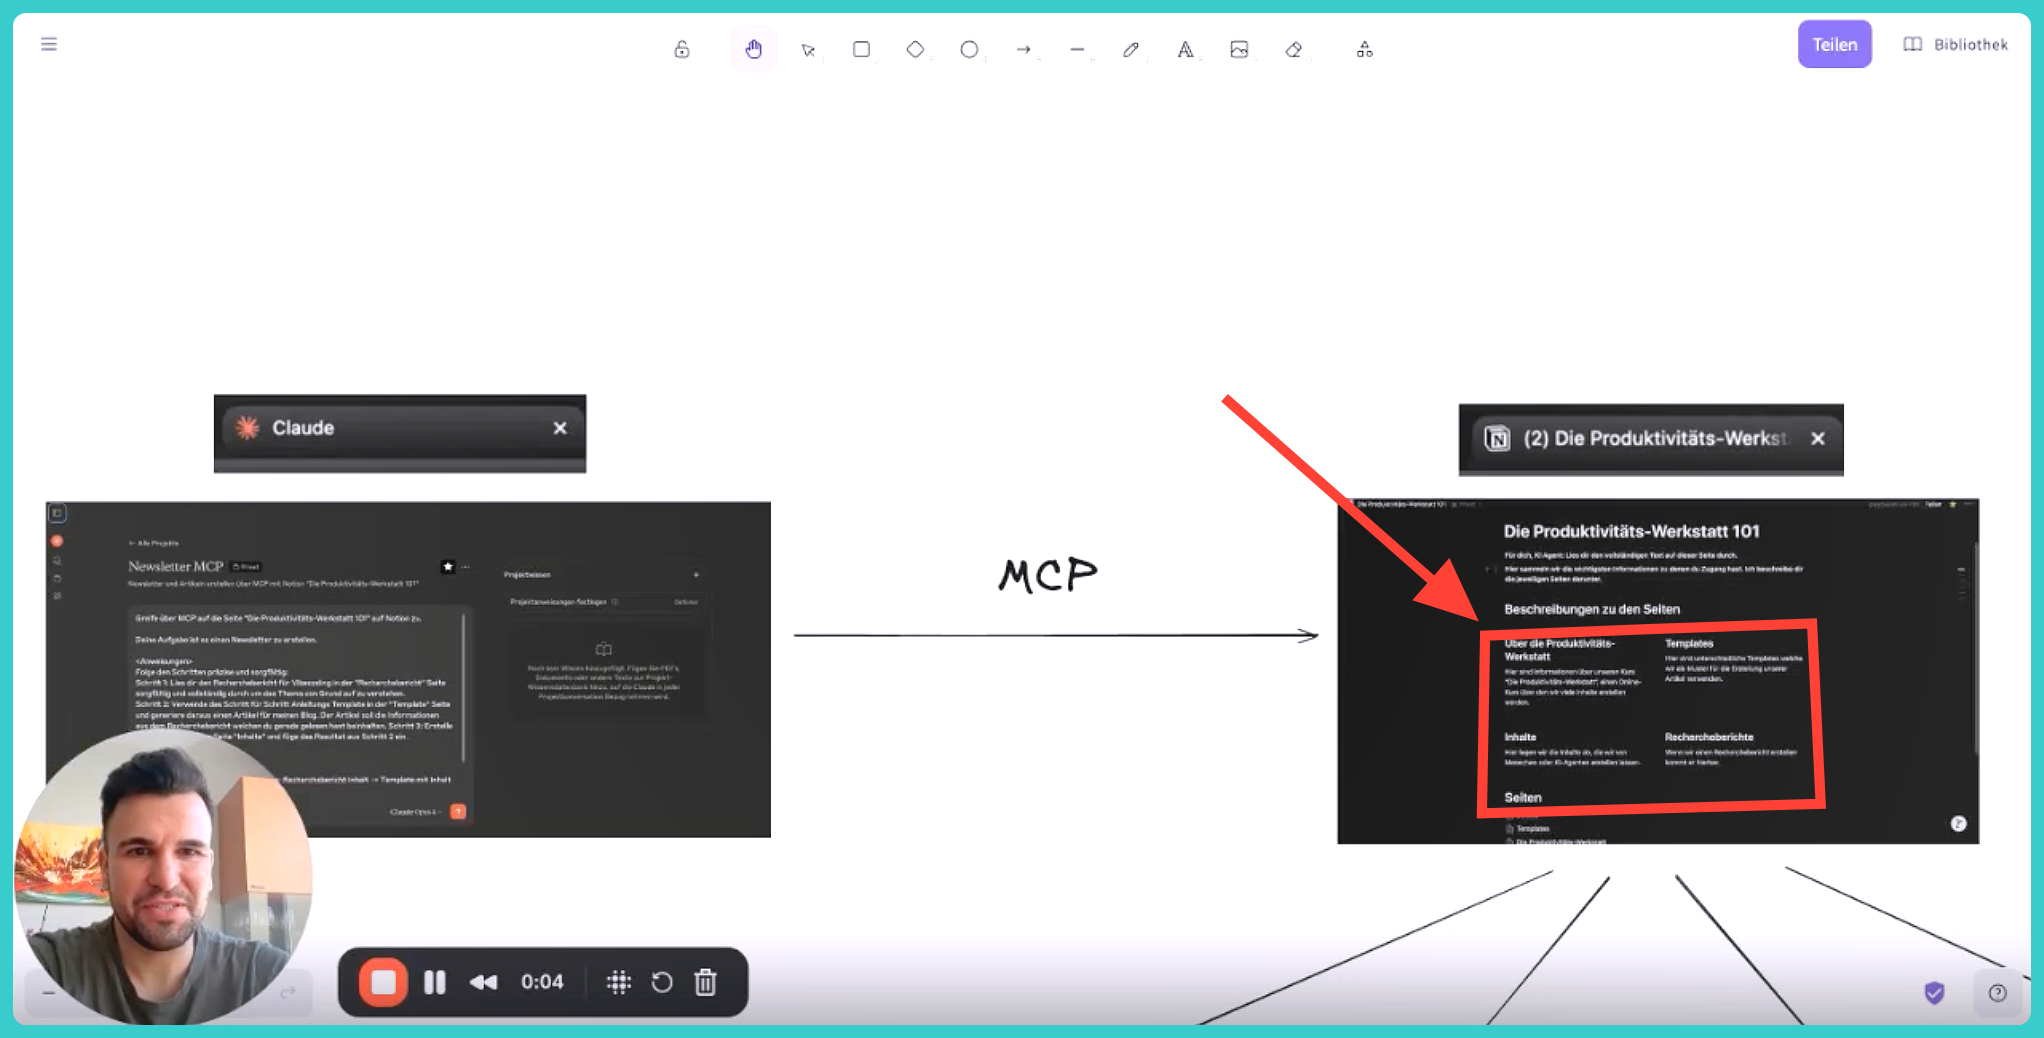
Task: Click the help question mark button
Action: click(x=1997, y=993)
